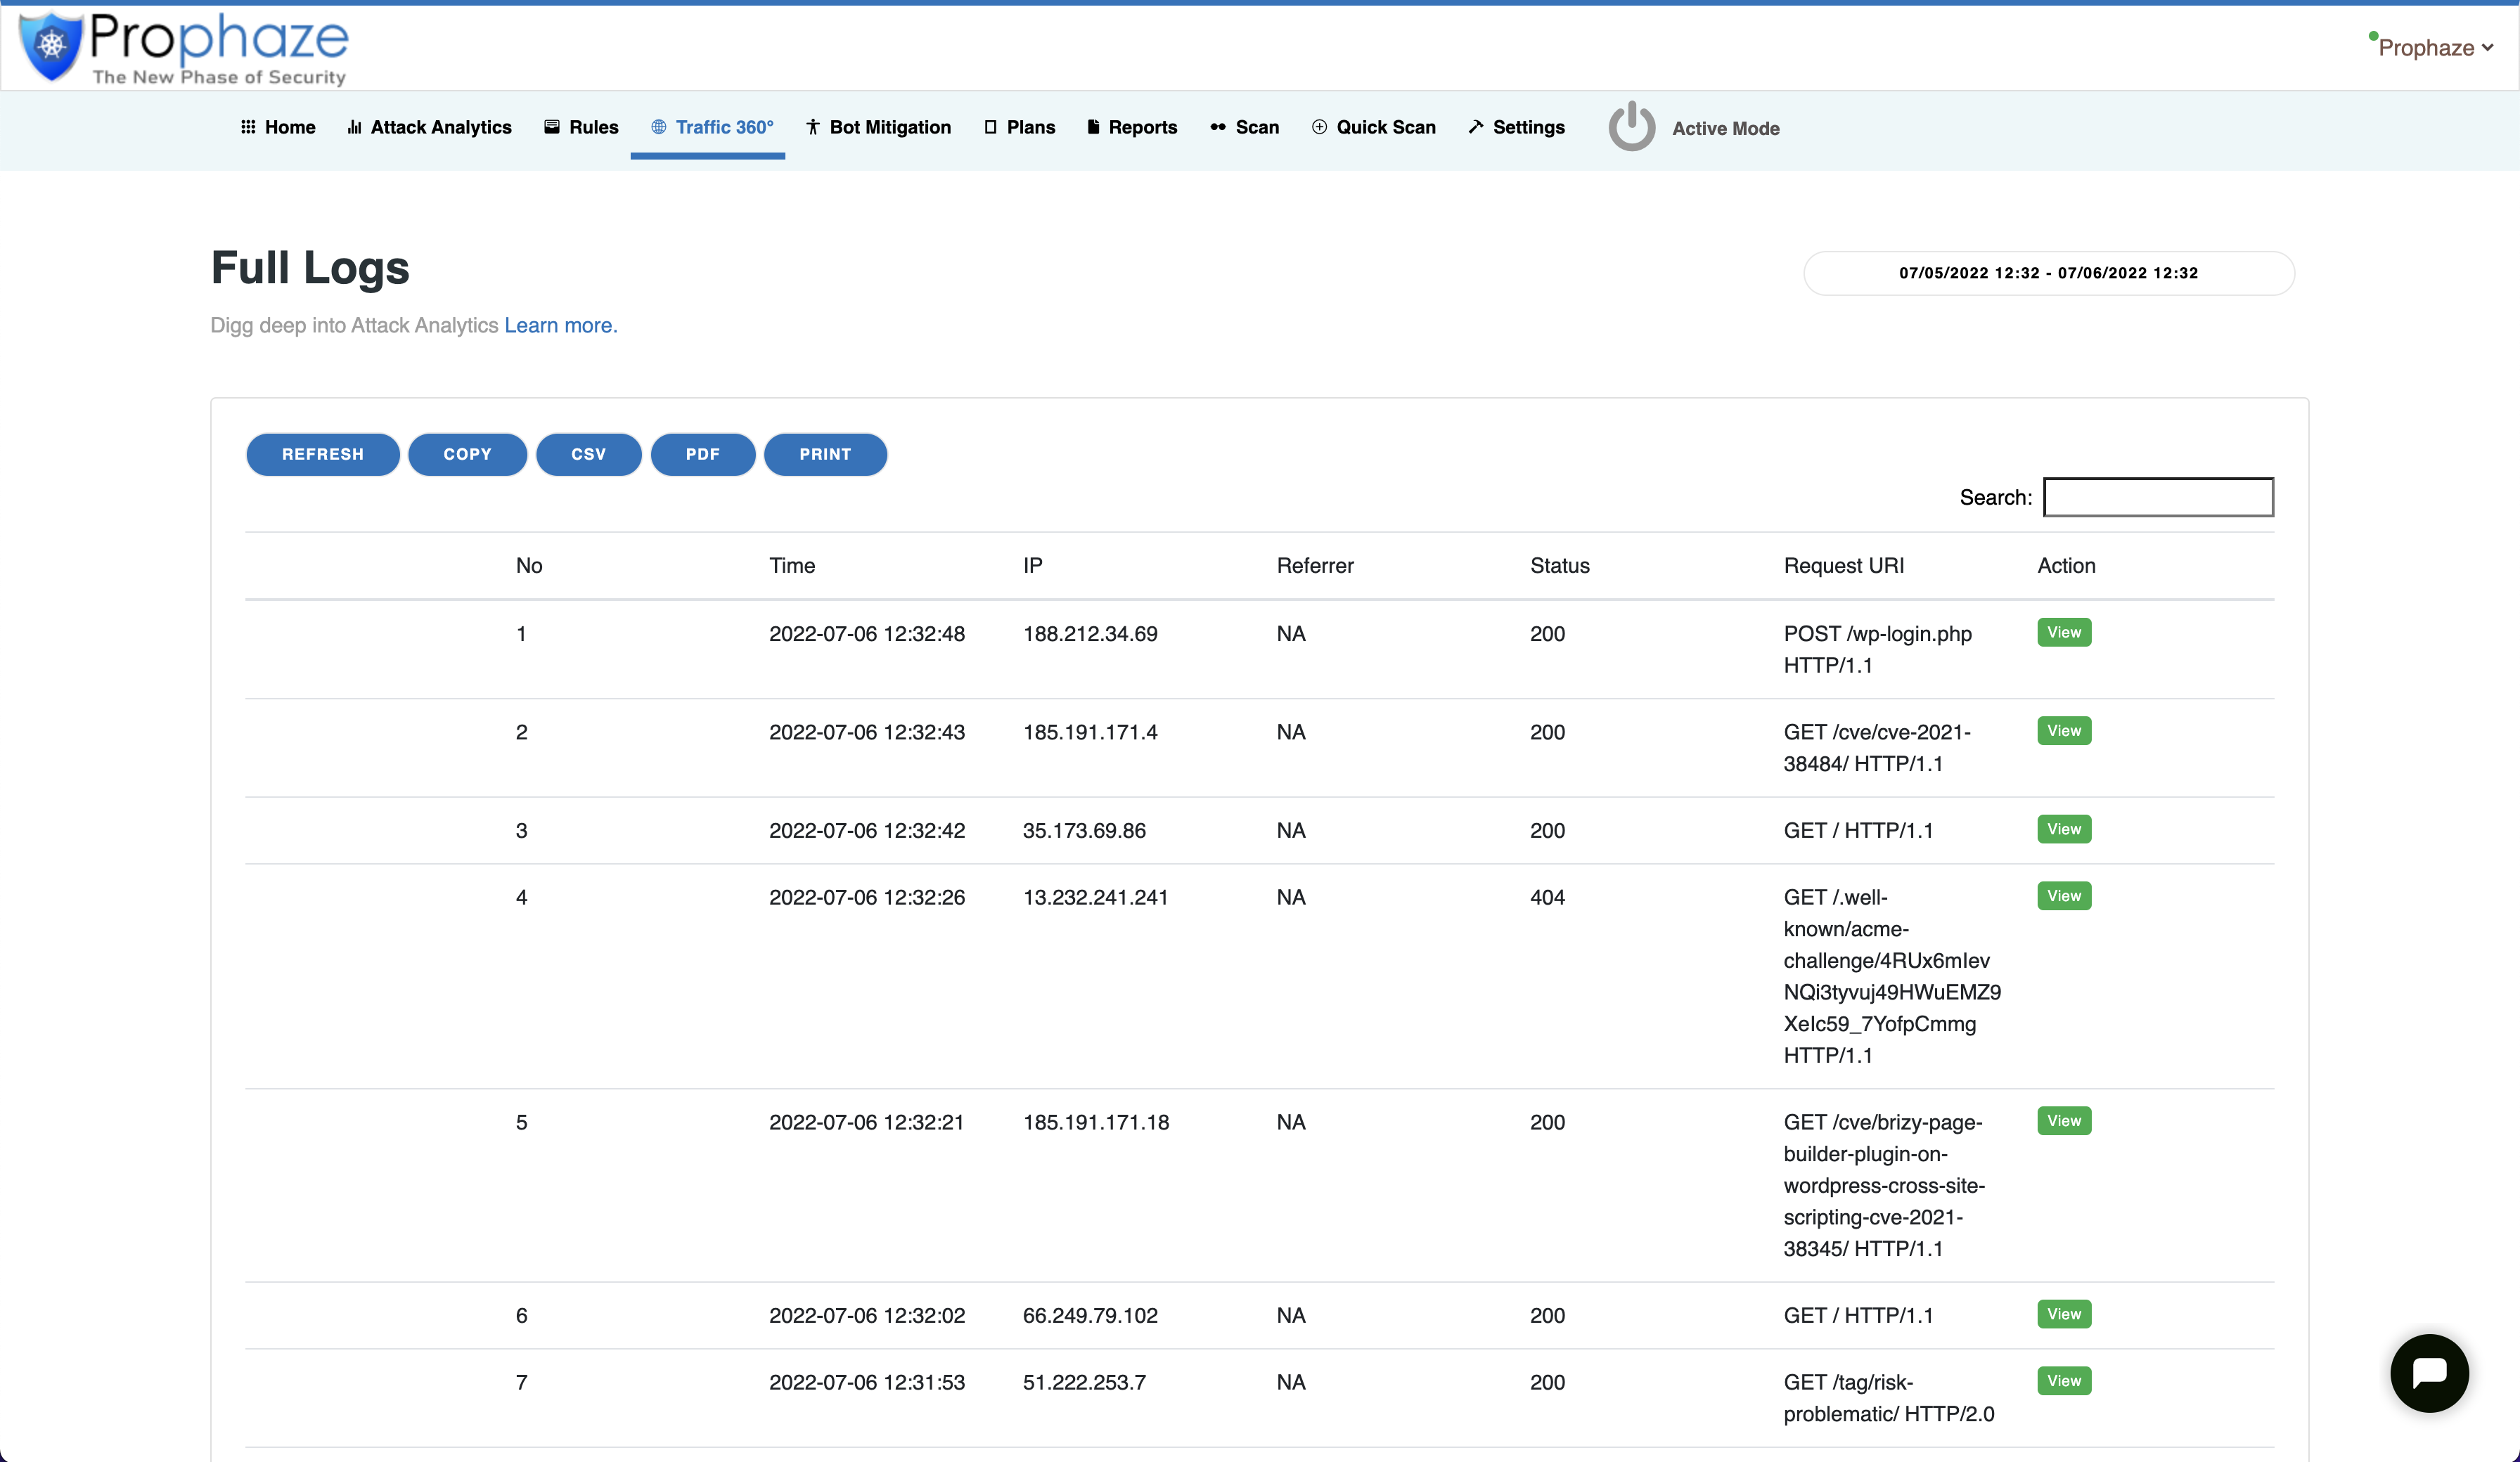
Task: Click the Quick Scan plus-circle icon
Action: tap(1319, 127)
